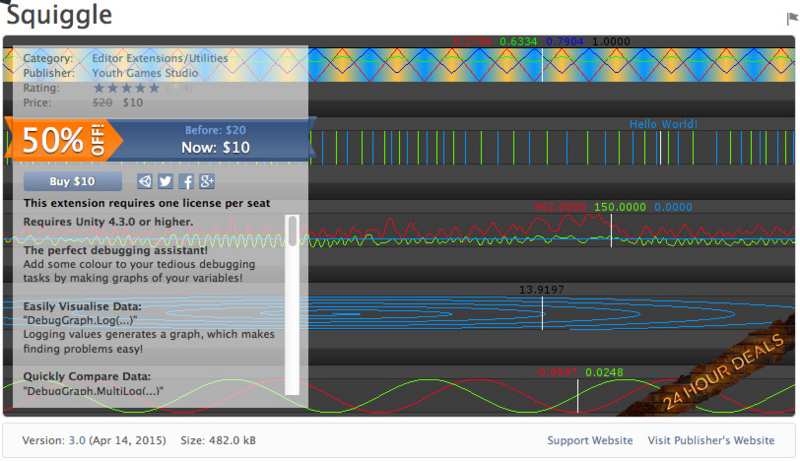800x461 pixels.
Task: Click the 13.9197 graph value
Action: click(x=541, y=290)
